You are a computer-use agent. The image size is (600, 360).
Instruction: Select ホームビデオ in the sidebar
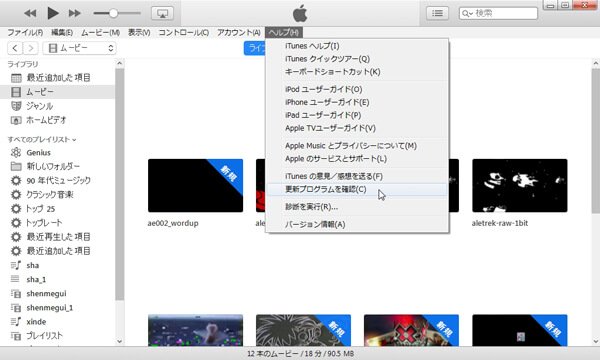click(57, 120)
